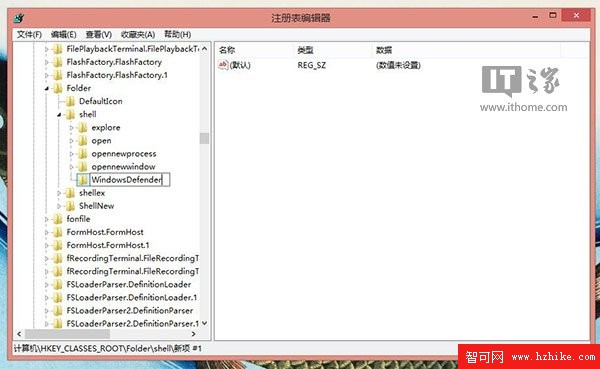600x369 pixels.
Task: Select the FormHost.FormHost key label
Action: pos(105,232)
